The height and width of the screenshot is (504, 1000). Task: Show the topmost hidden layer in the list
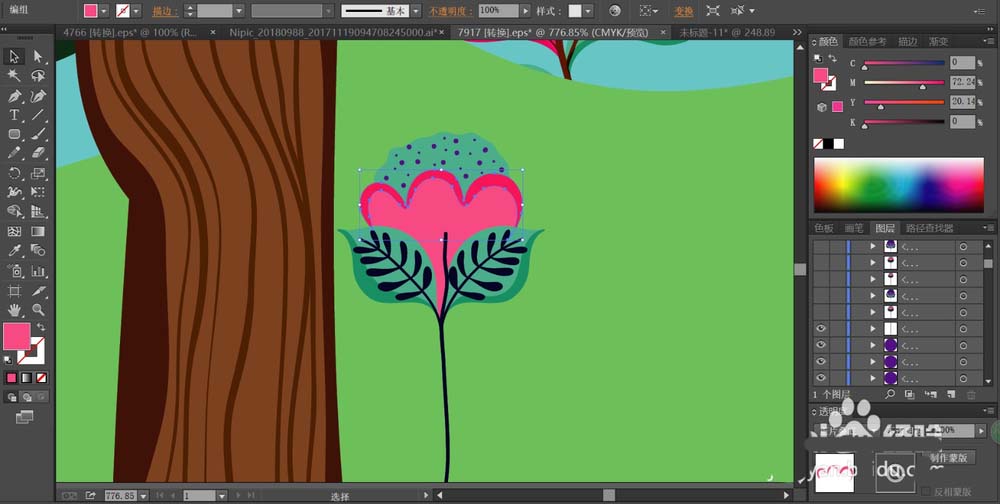click(x=821, y=246)
